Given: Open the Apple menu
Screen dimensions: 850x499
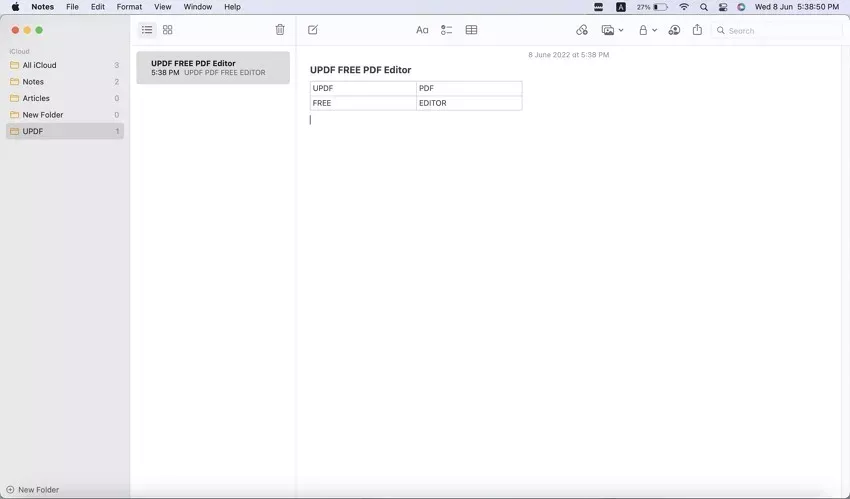Looking at the screenshot, I should [15, 7].
